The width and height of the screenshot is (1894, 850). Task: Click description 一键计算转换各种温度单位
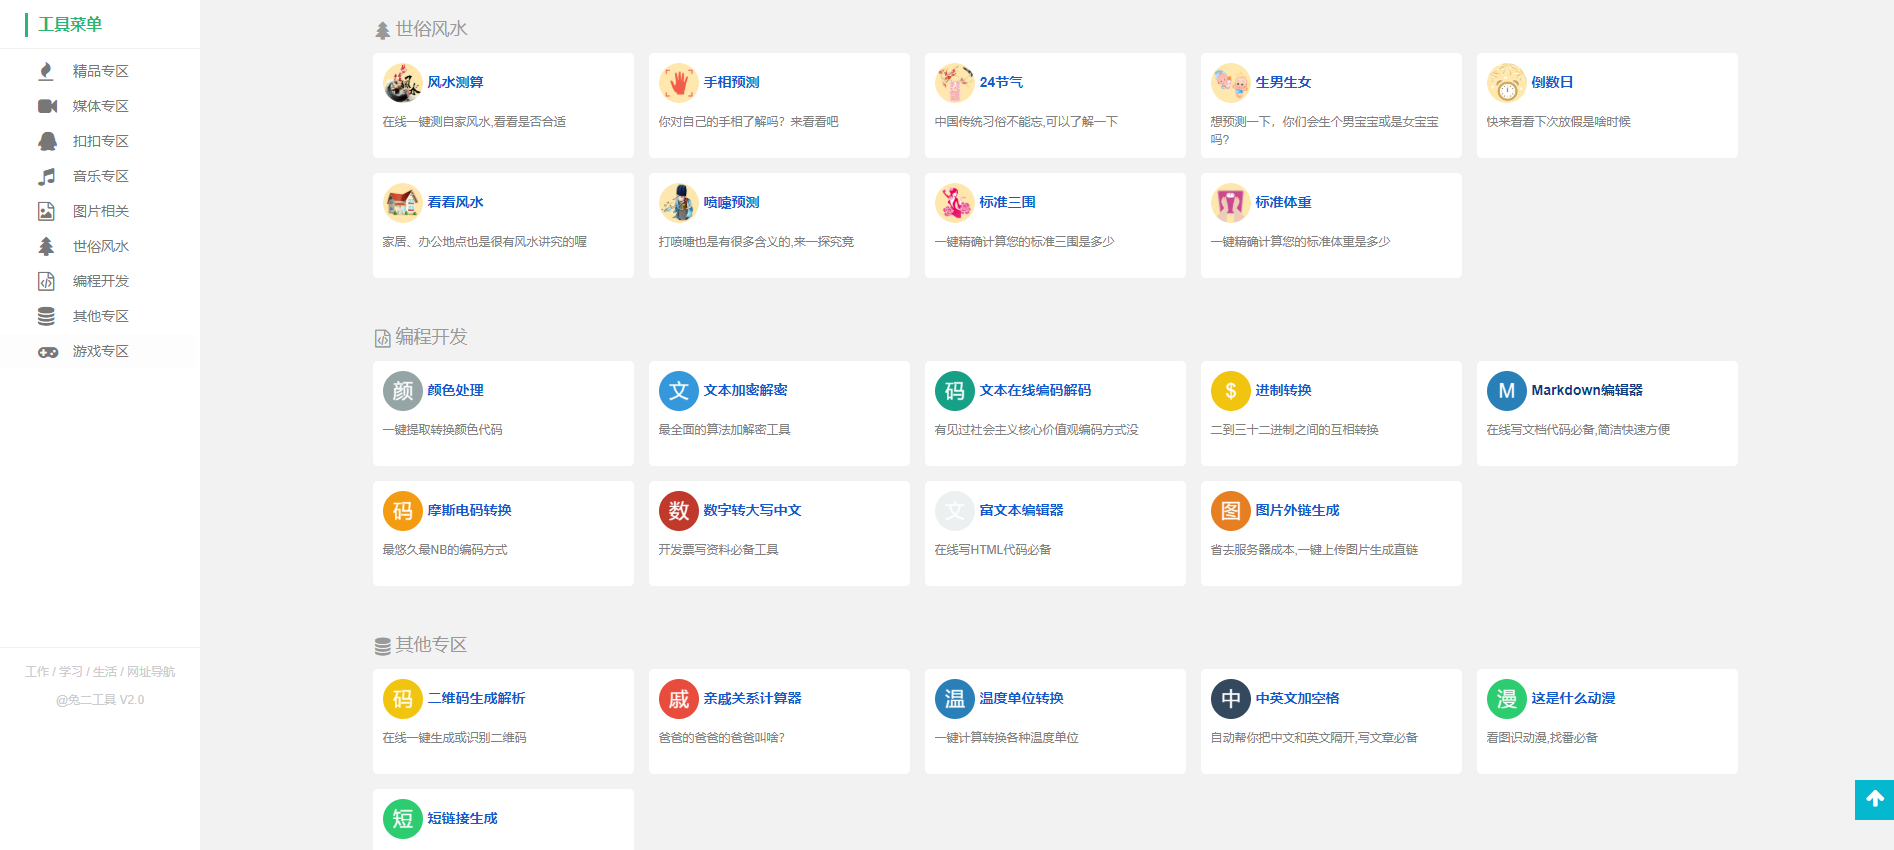click(x=1006, y=738)
